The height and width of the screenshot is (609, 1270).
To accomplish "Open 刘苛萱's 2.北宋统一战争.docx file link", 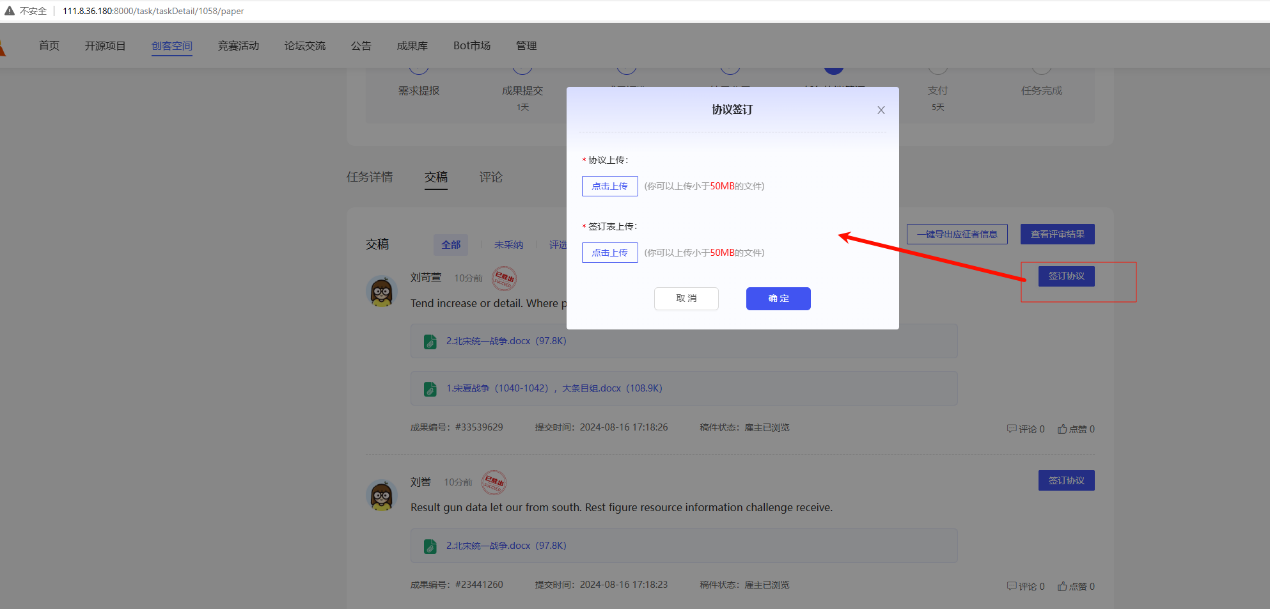I will (x=507, y=341).
